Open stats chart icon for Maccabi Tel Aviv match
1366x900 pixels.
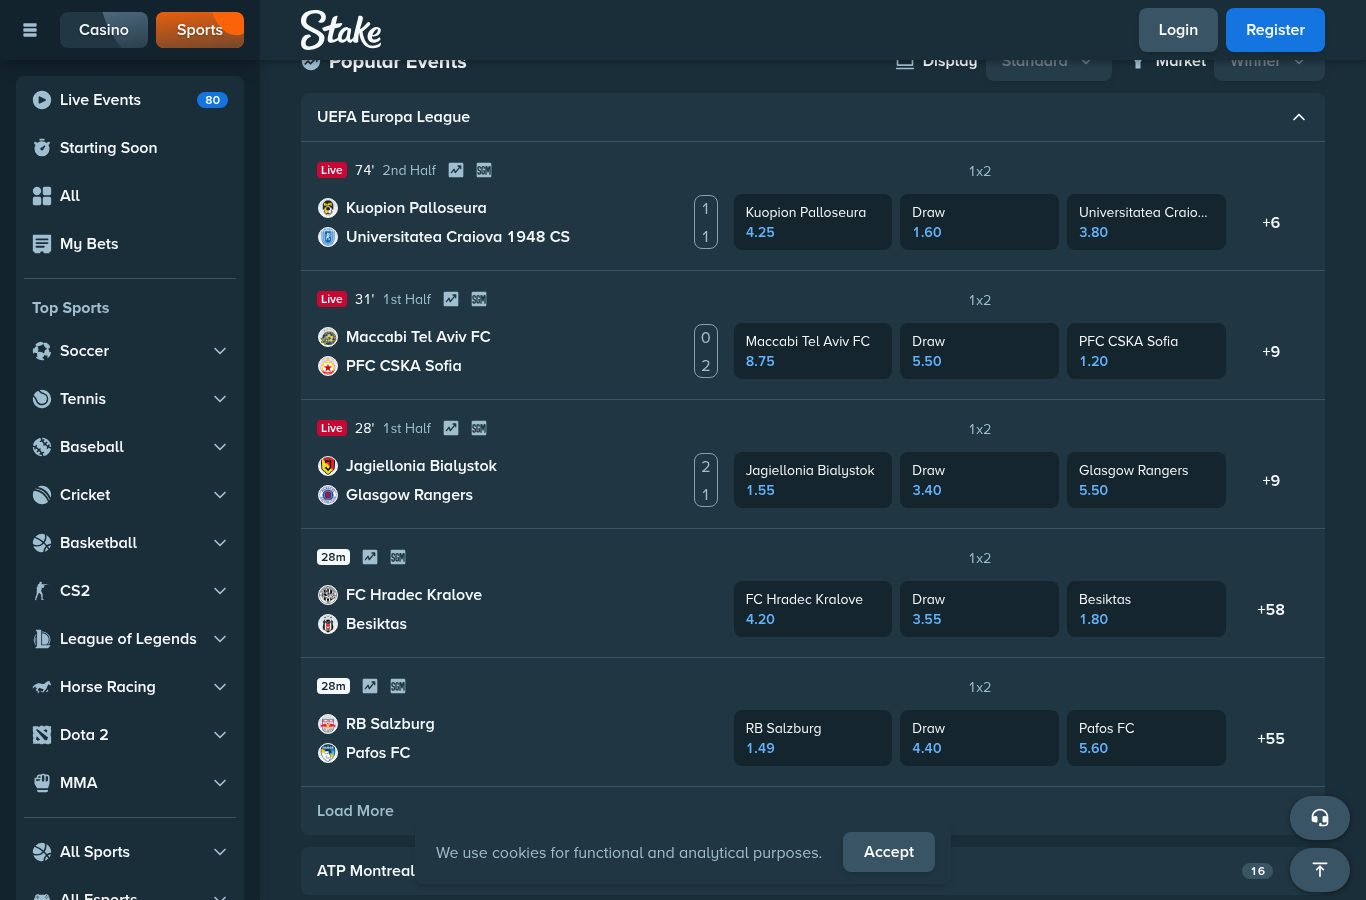pyautogui.click(x=451, y=299)
